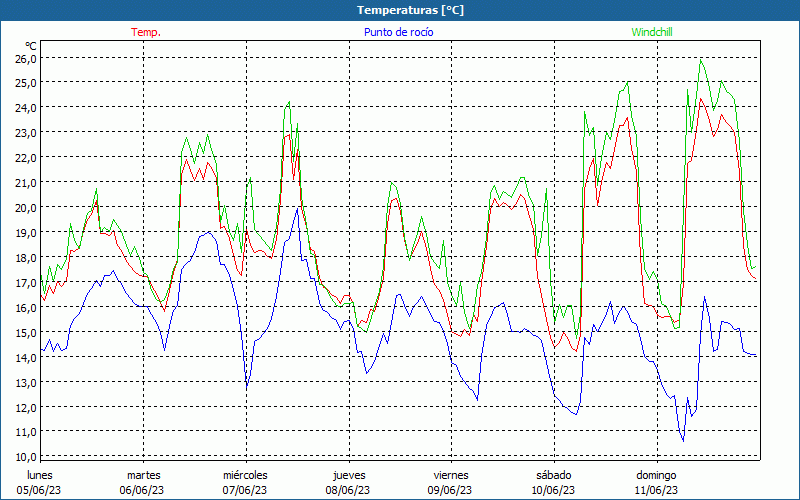Select the blue Punto de rocío legend label
Screen dimensions: 800x500
398,32
